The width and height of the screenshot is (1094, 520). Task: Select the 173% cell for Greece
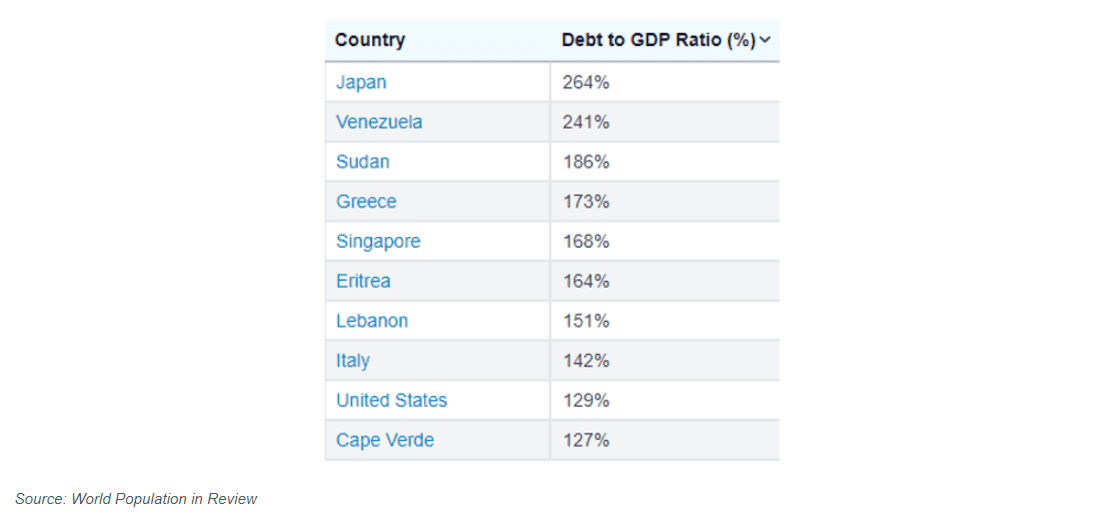coord(586,202)
